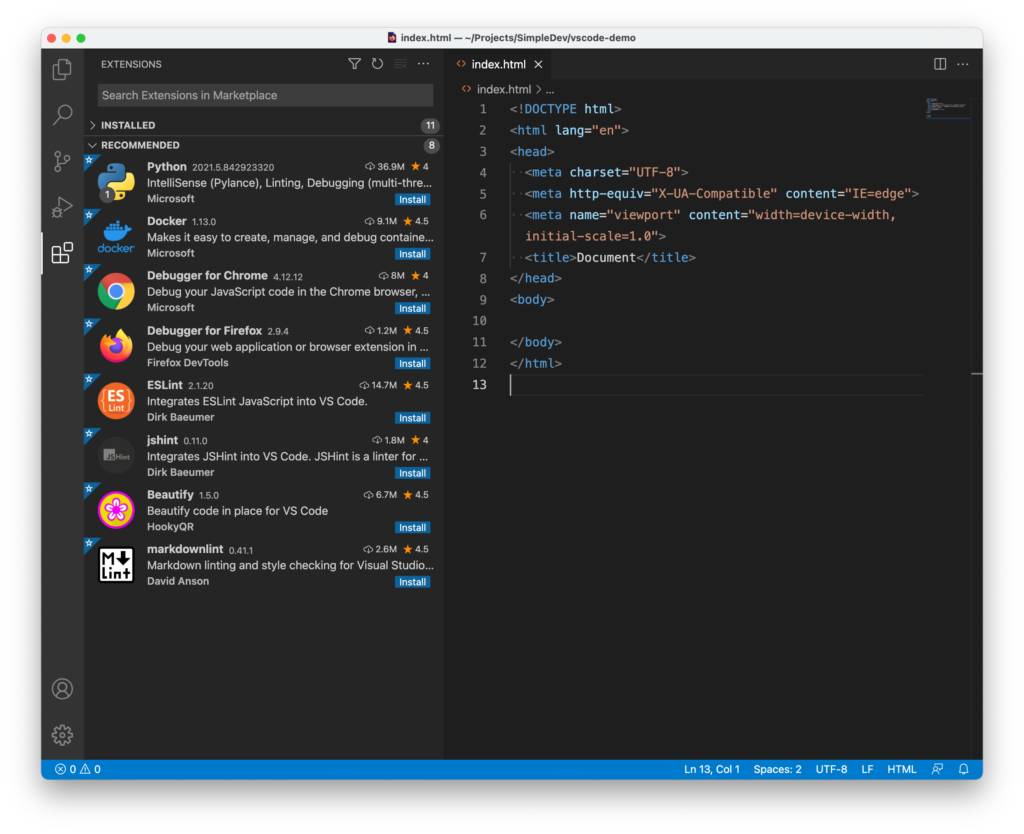The height and width of the screenshot is (834, 1024).
Task: Close the index.html tab
Action: coord(538,64)
